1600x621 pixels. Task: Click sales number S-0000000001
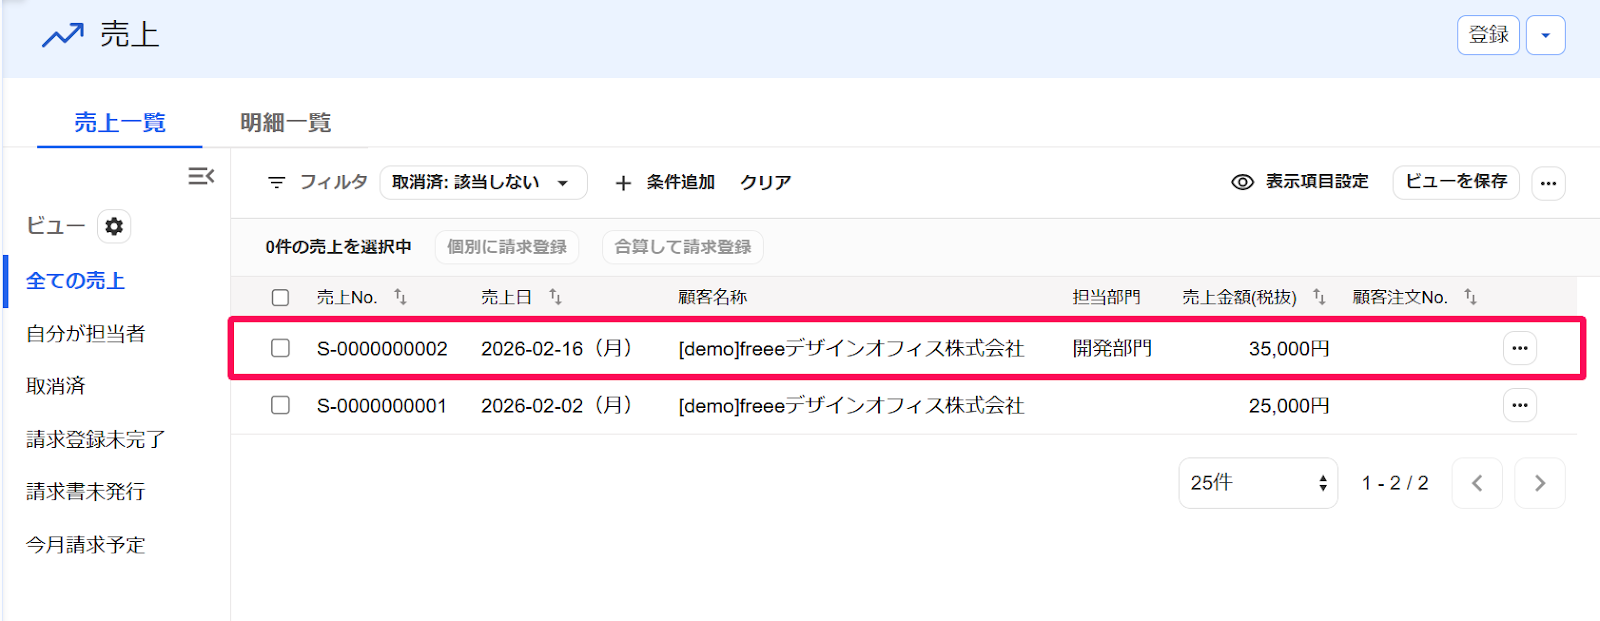[x=382, y=406]
